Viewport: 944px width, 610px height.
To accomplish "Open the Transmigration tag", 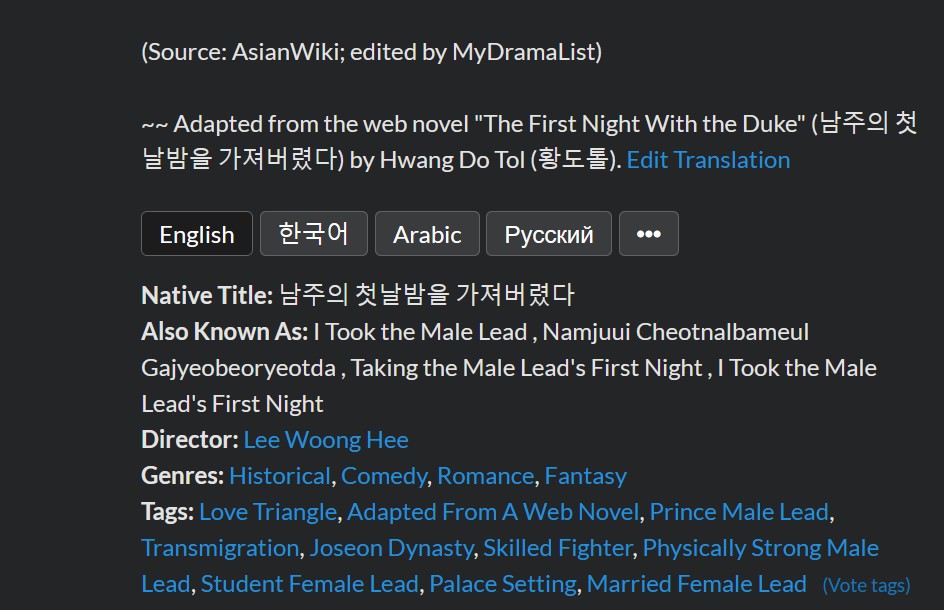I will tap(220, 548).
